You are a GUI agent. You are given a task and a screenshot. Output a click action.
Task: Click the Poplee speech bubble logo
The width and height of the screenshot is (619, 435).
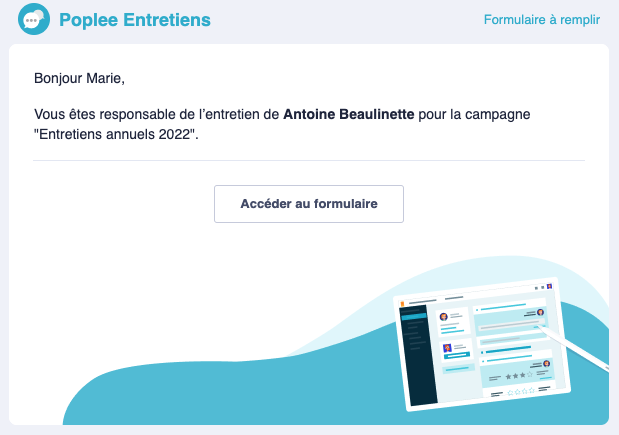tap(34, 19)
